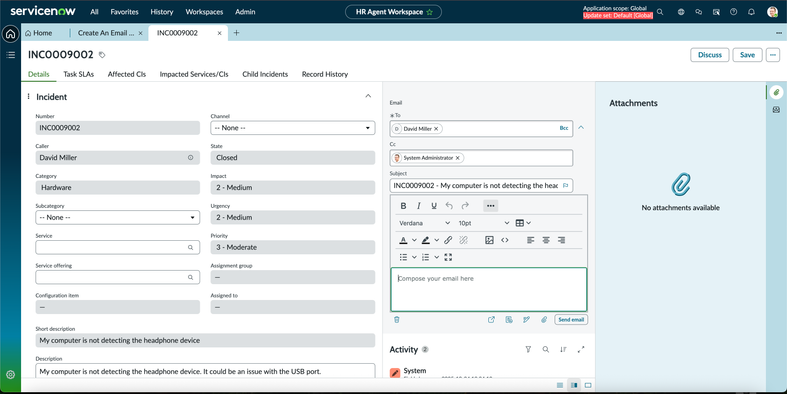
Task: Click the Service lookup field
Action: tap(117, 247)
